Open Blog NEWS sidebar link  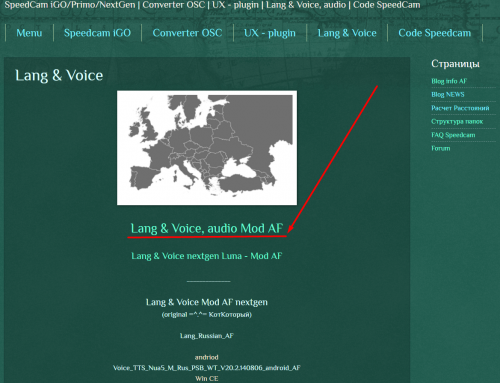[x=448, y=94]
